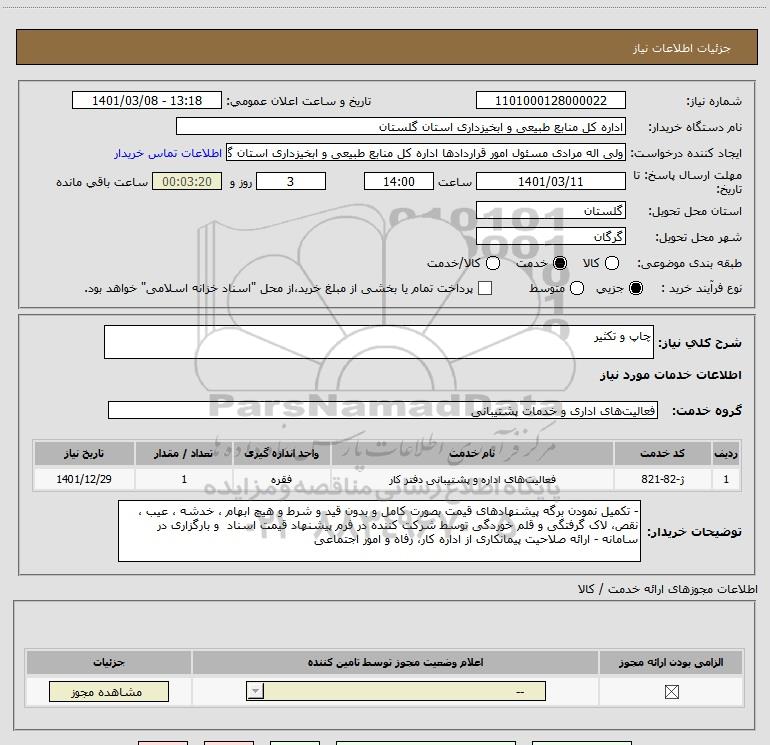The width and height of the screenshot is (770, 745).
Task: Click the گروه خدمت field
Action: 383,411
